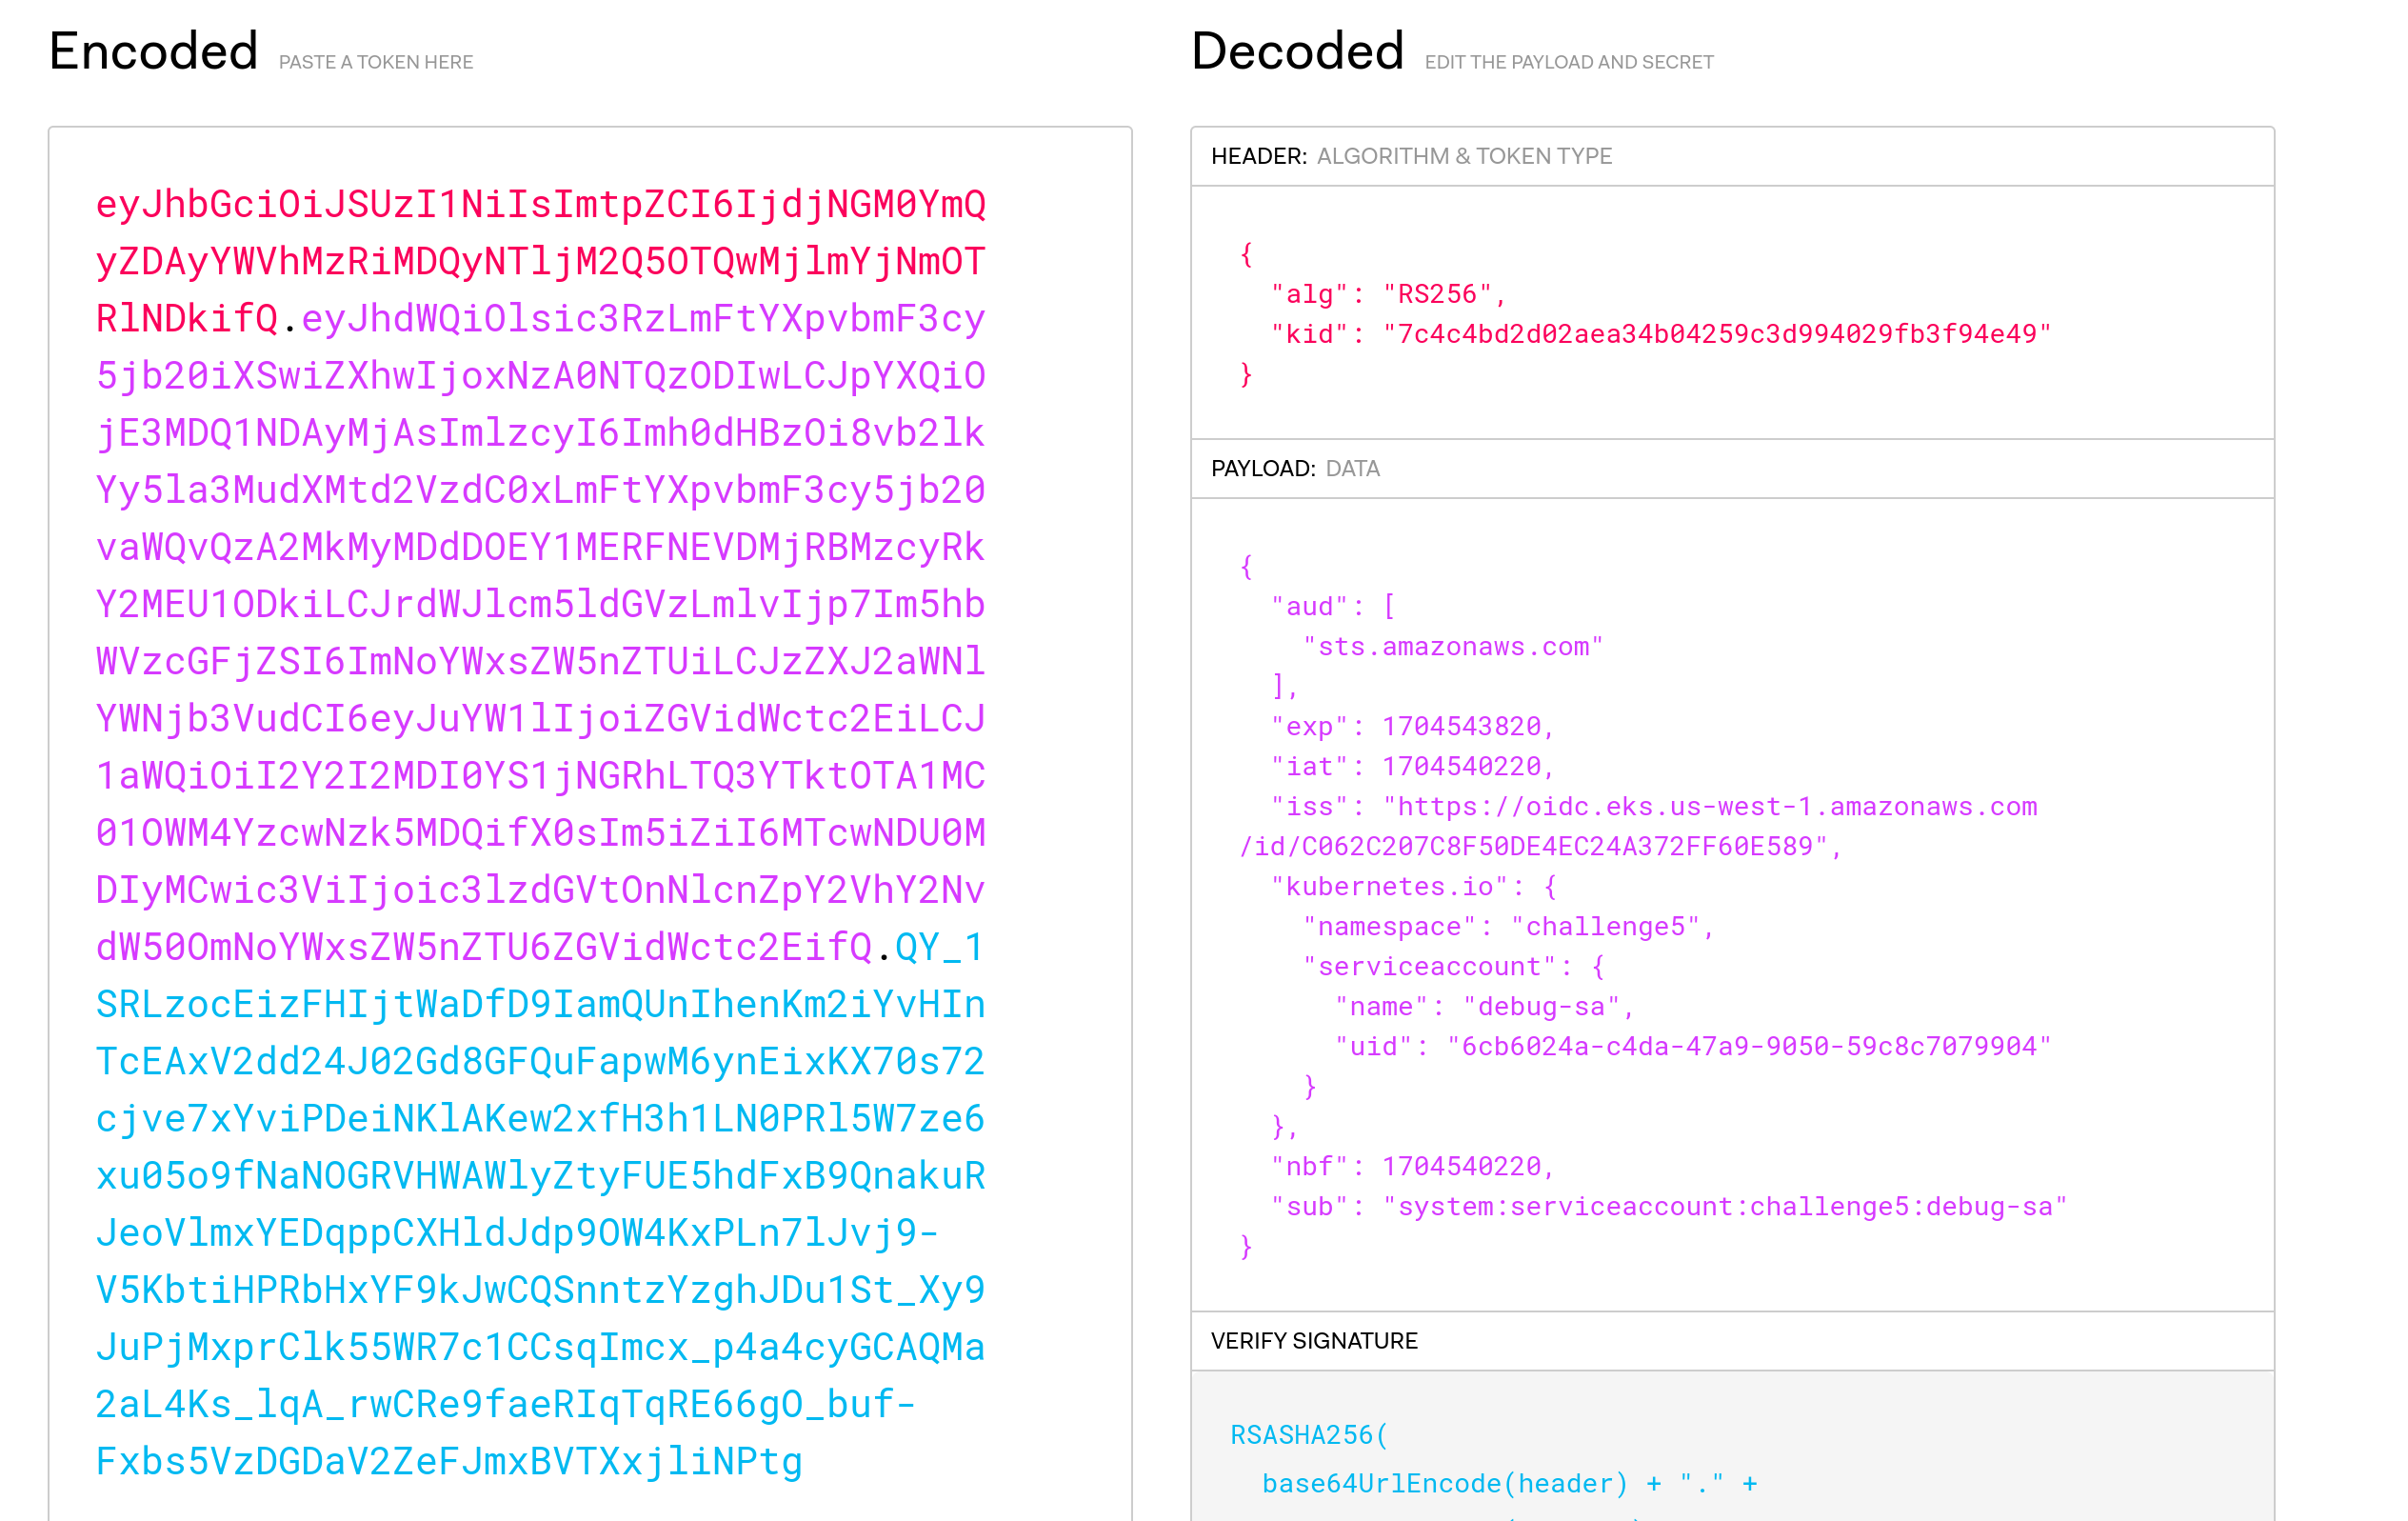Click the "iat" timestamp line in payload
2408x1521 pixels.
point(1412,767)
